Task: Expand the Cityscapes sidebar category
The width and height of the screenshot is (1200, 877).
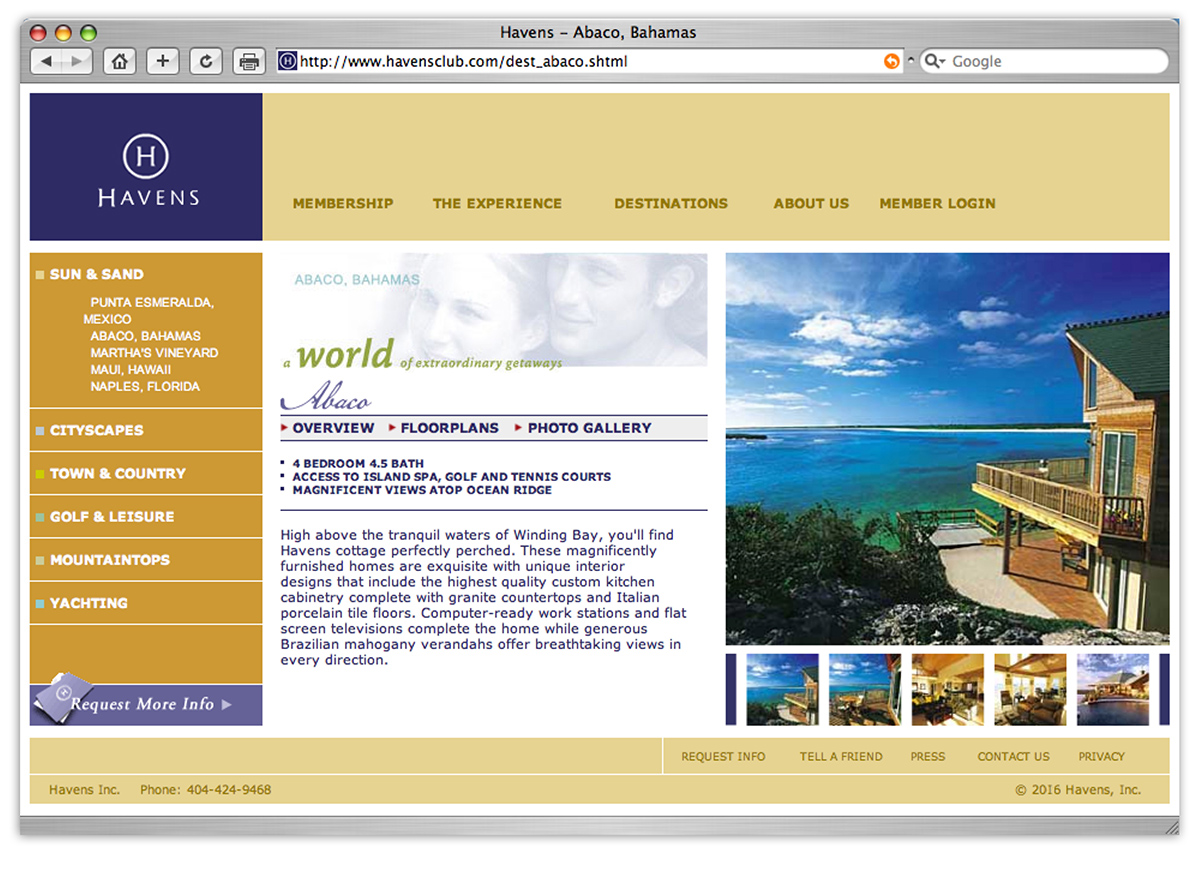Action: (96, 430)
